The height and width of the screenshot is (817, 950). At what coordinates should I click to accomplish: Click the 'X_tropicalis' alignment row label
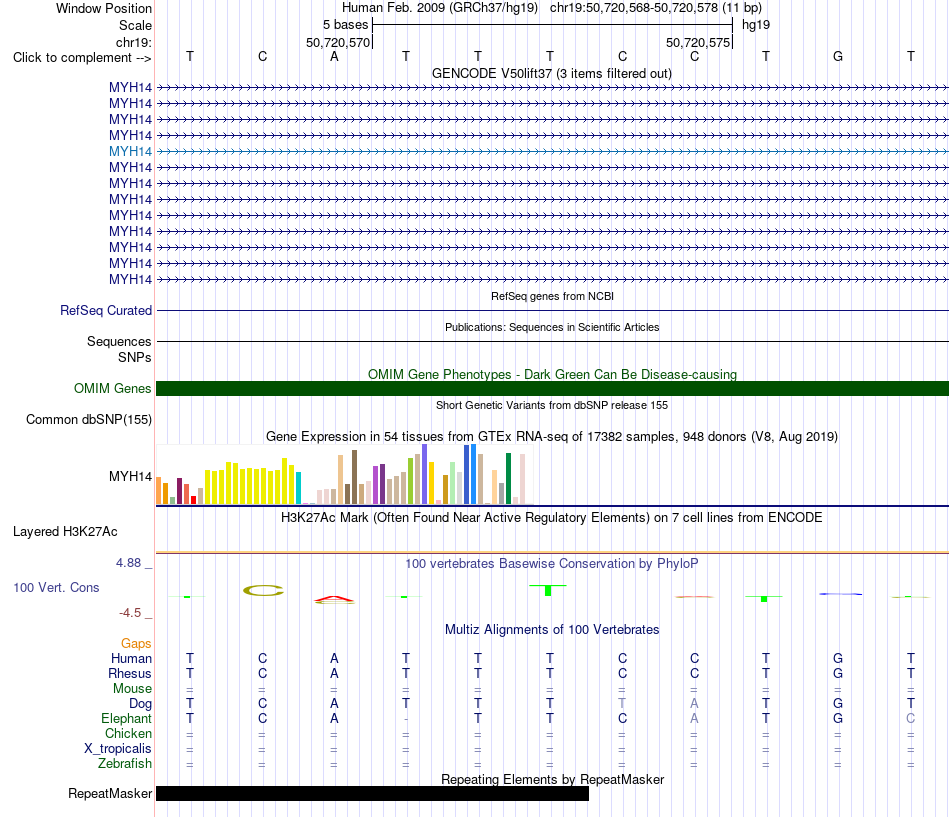[118, 749]
